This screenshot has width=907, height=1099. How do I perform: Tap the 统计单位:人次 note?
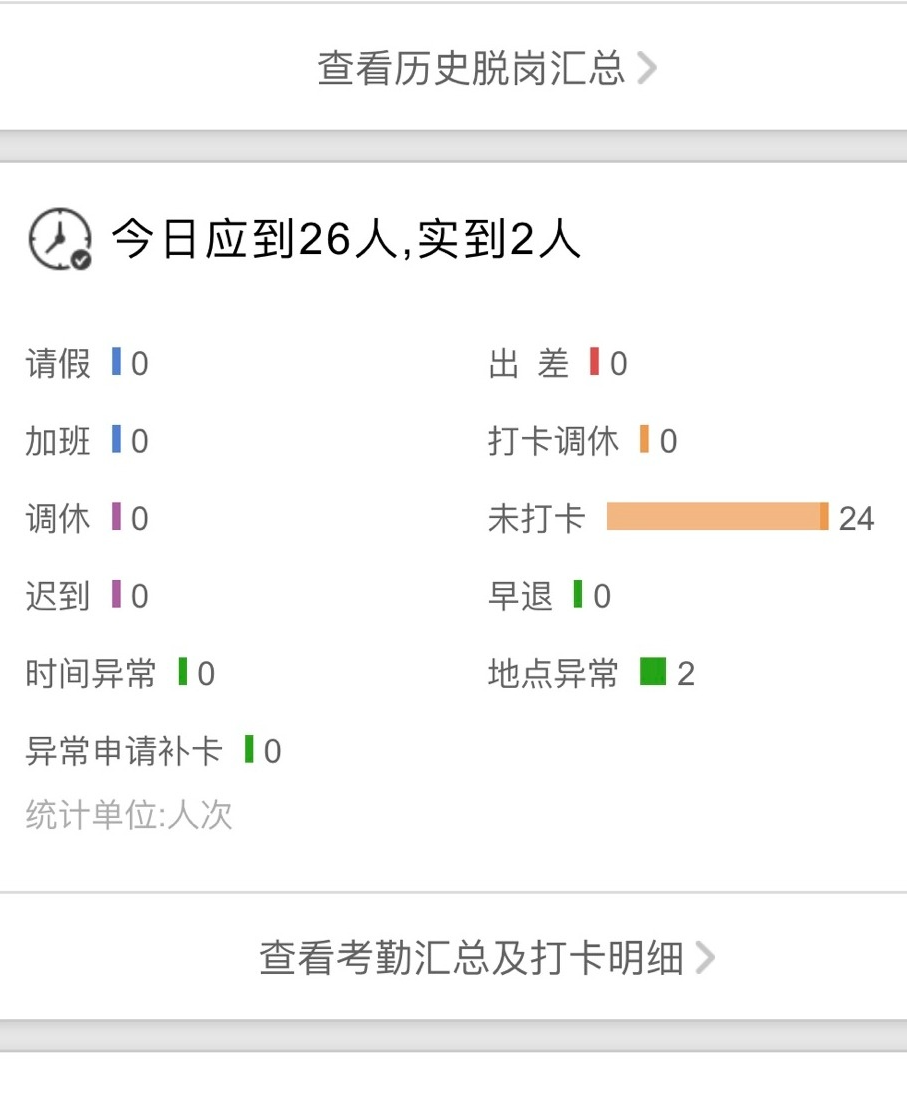128,814
